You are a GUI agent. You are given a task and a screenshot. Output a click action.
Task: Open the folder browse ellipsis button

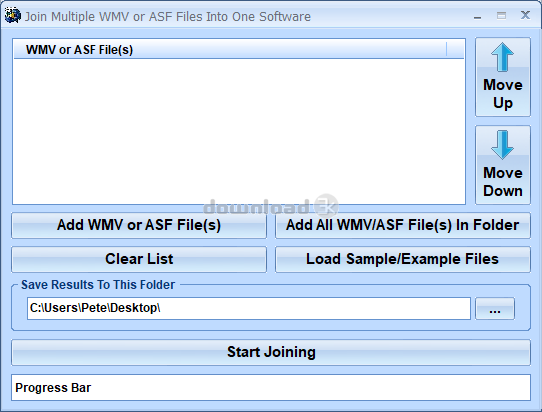[x=495, y=308]
